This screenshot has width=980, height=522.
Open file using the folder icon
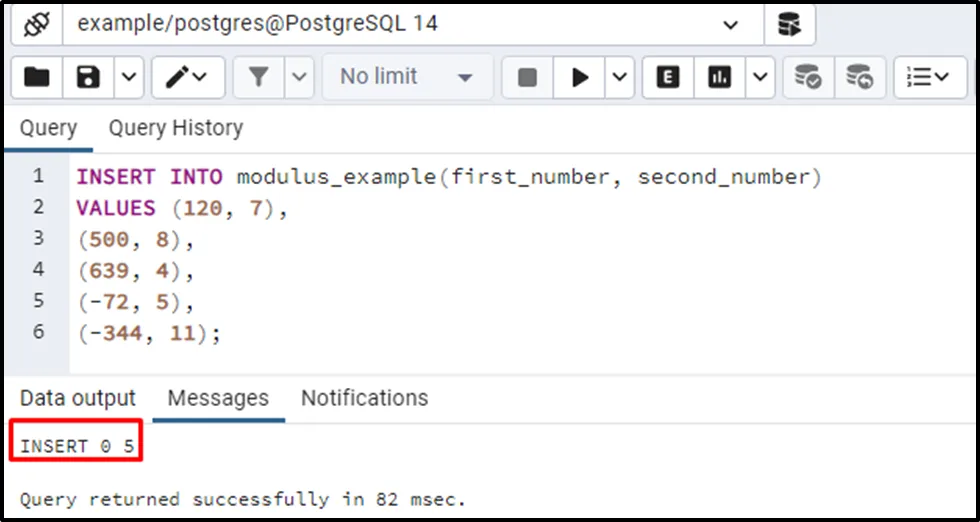click(x=36, y=77)
